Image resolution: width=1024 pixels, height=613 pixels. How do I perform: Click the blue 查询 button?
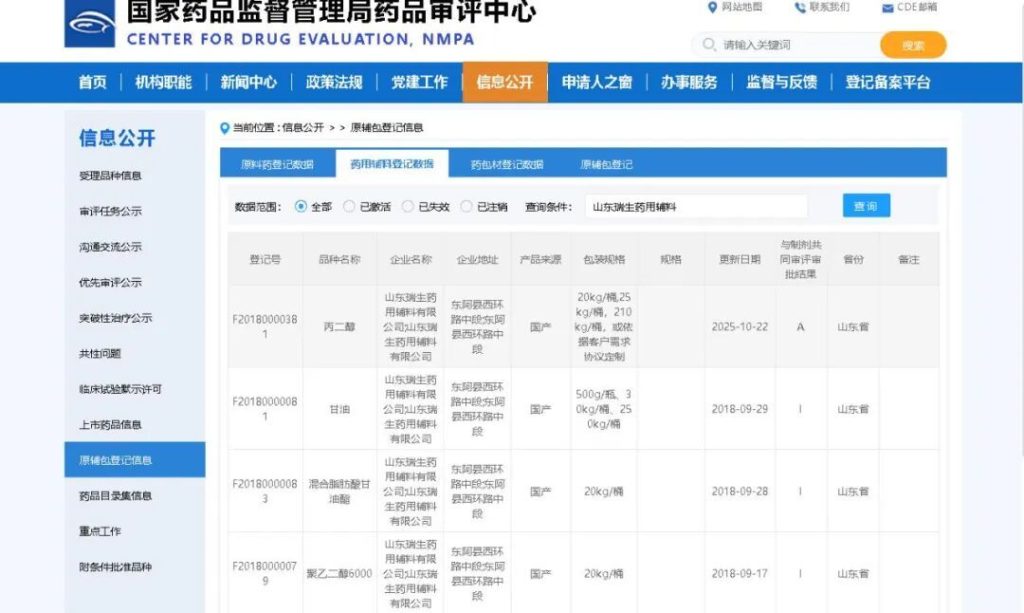(866, 206)
